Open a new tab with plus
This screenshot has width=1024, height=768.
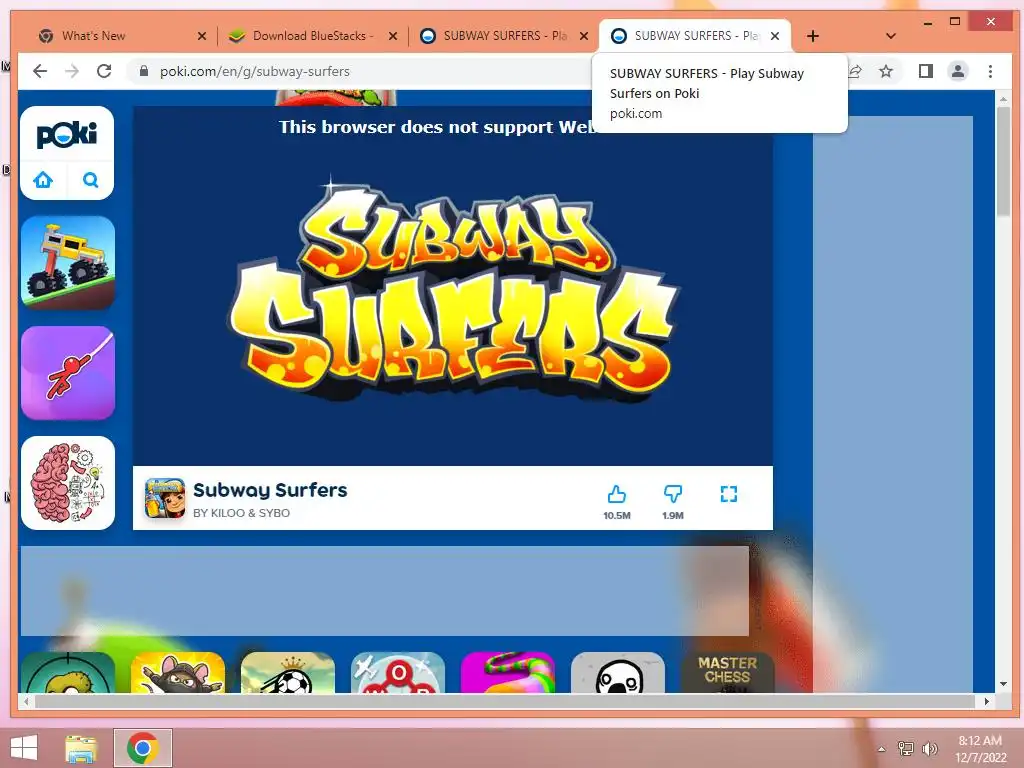812,36
